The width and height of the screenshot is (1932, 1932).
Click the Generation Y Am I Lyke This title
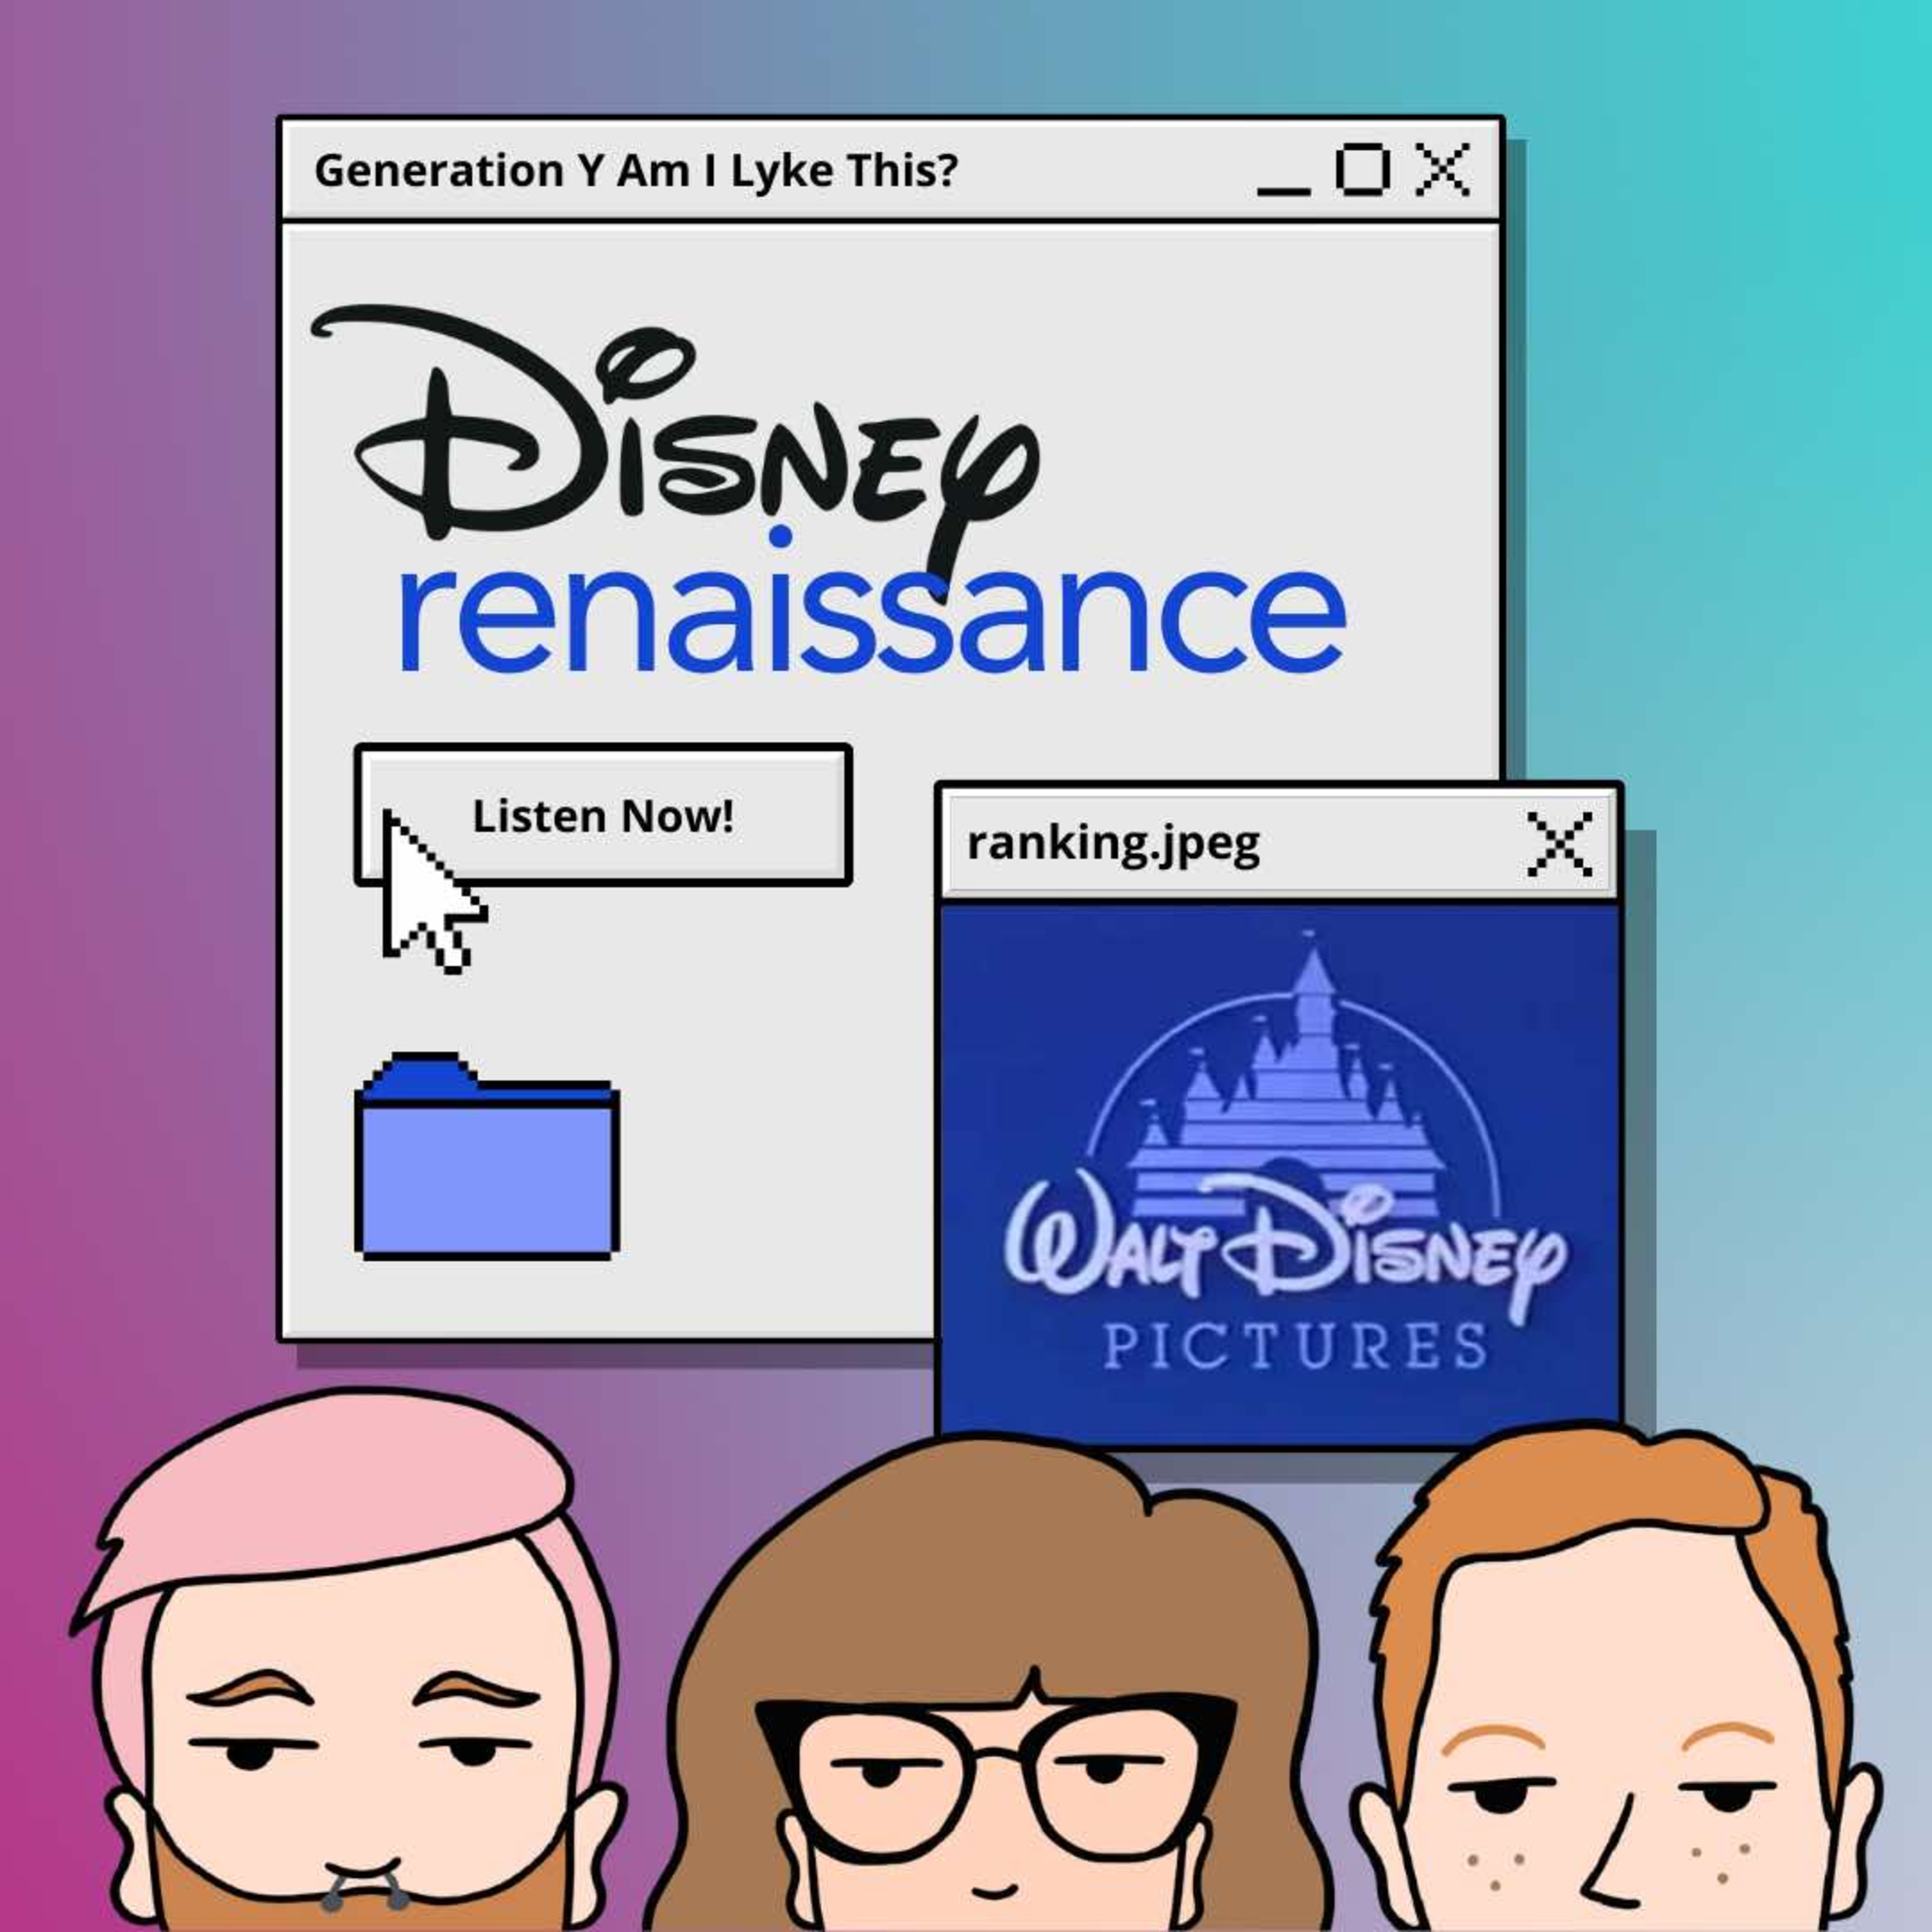click(x=636, y=170)
